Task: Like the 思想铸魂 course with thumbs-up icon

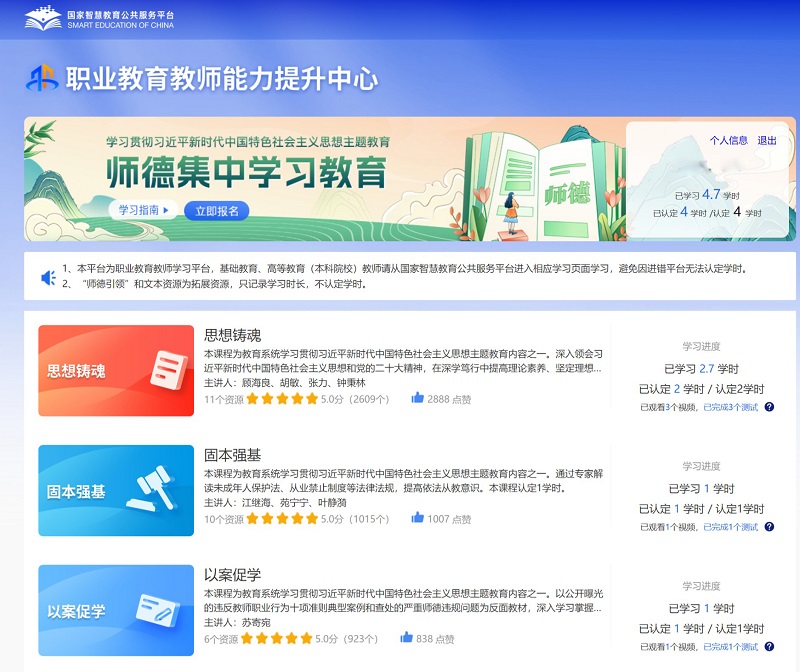Action: pos(418,398)
